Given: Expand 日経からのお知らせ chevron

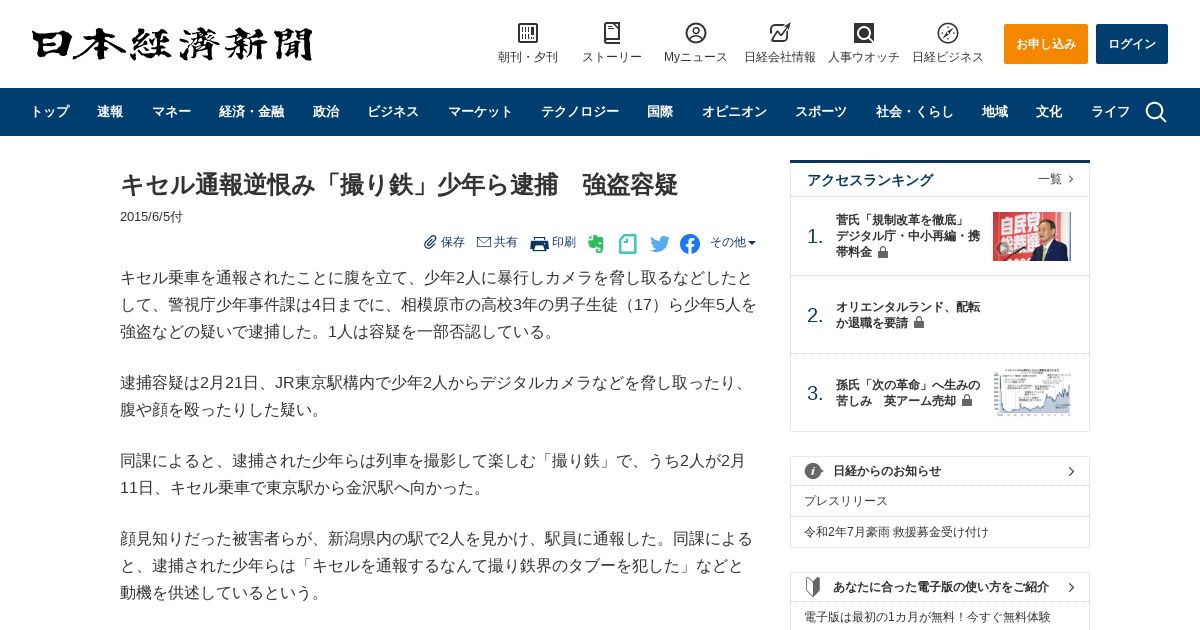Looking at the screenshot, I should click(1071, 471).
